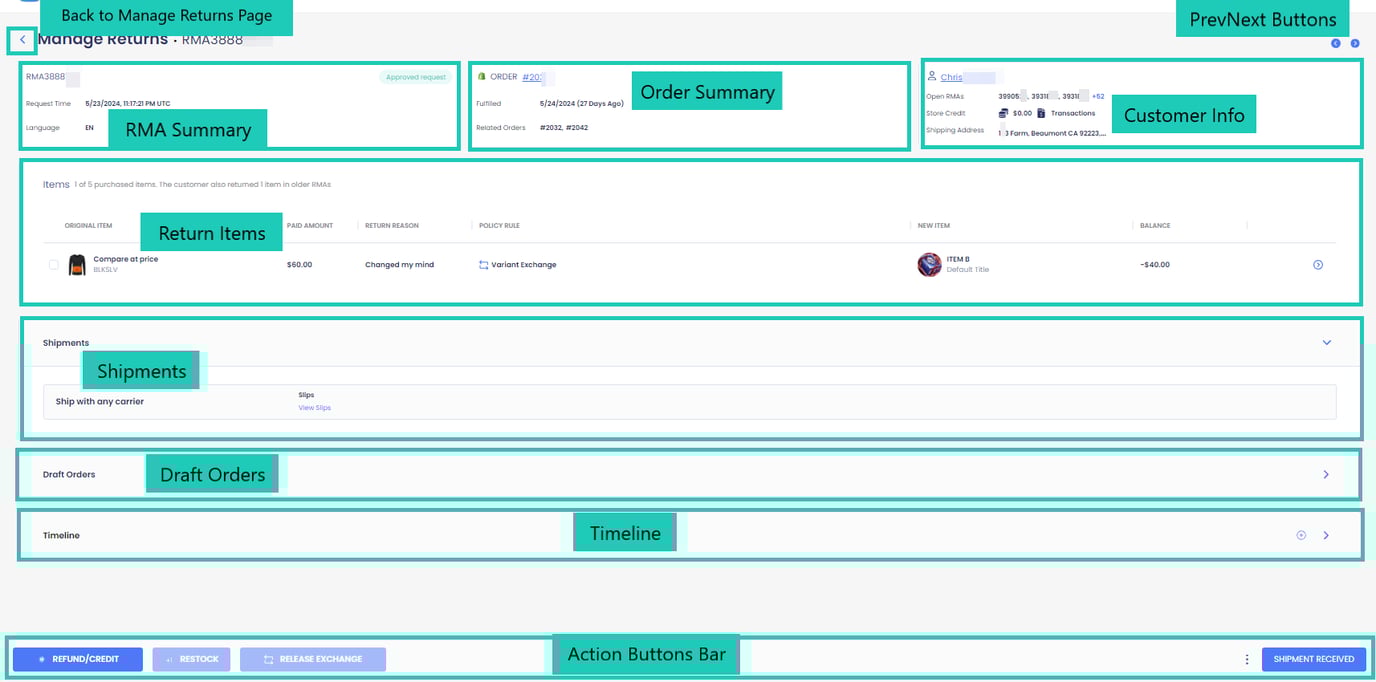1376x682 pixels.
Task: Open item details via the circled arrow
Action: 1318,264
